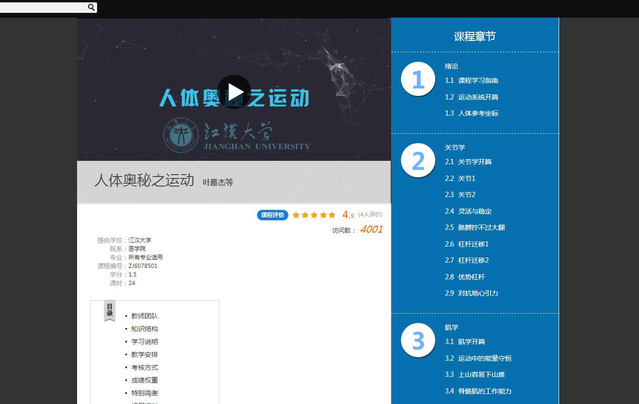Open lesson 3.2 运动中的能量守恒

478,358
